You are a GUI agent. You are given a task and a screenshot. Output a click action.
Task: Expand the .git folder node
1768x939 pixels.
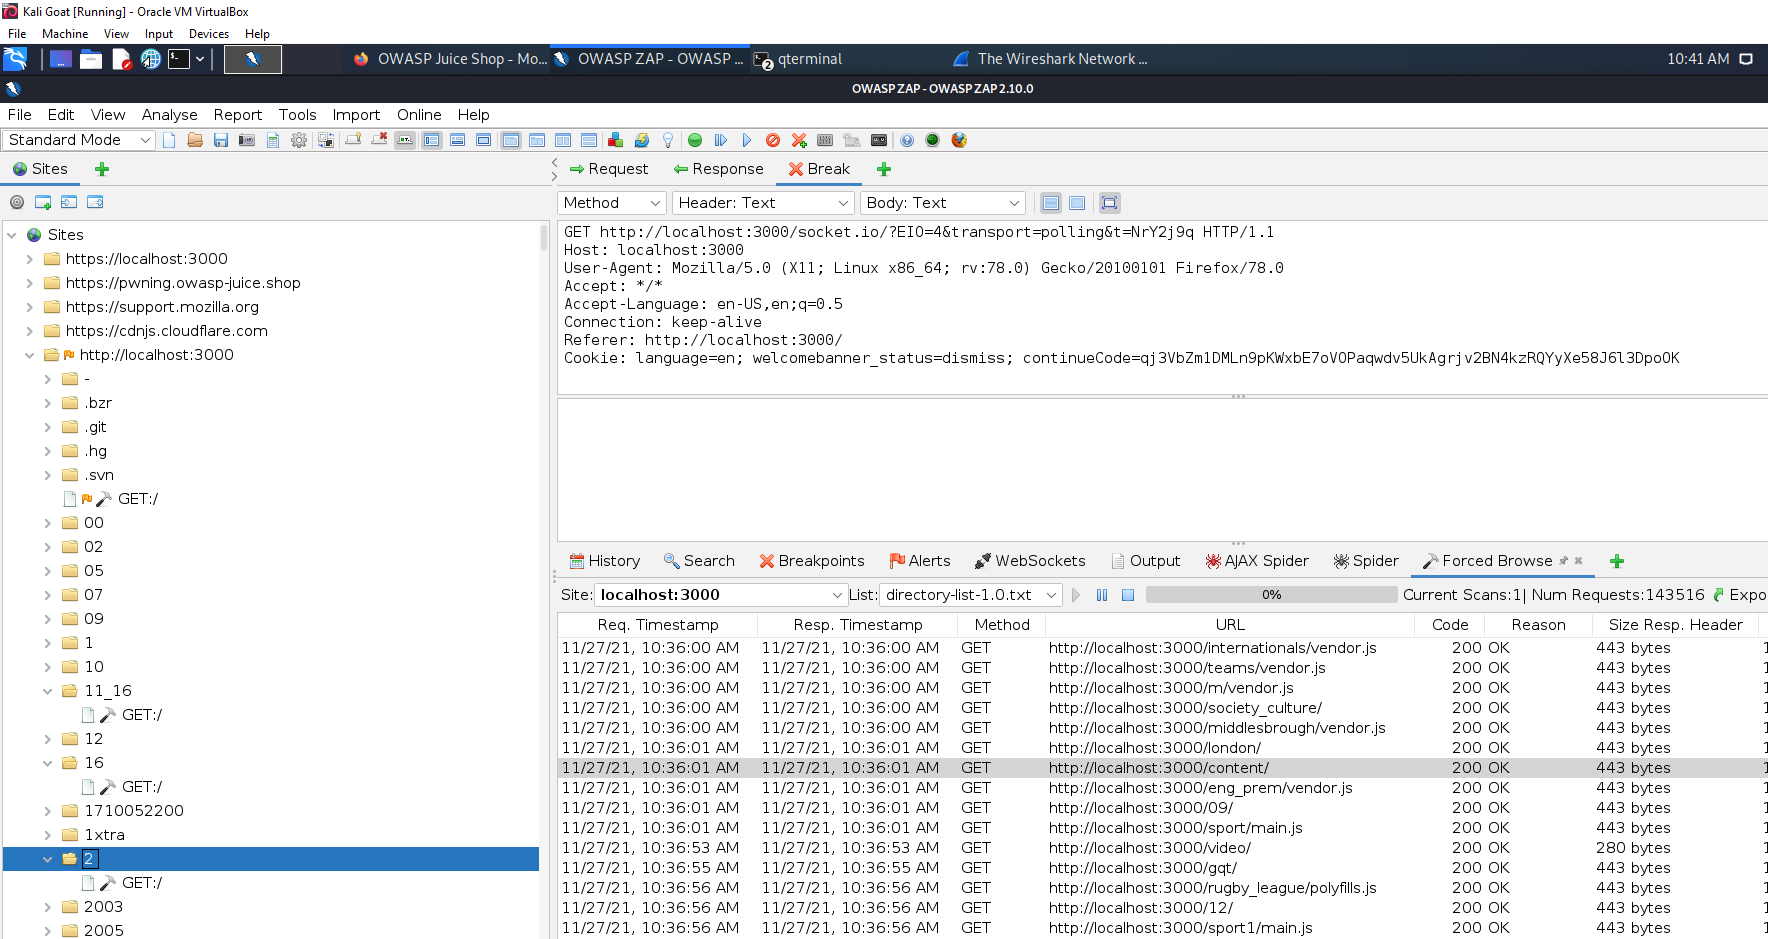(x=47, y=427)
